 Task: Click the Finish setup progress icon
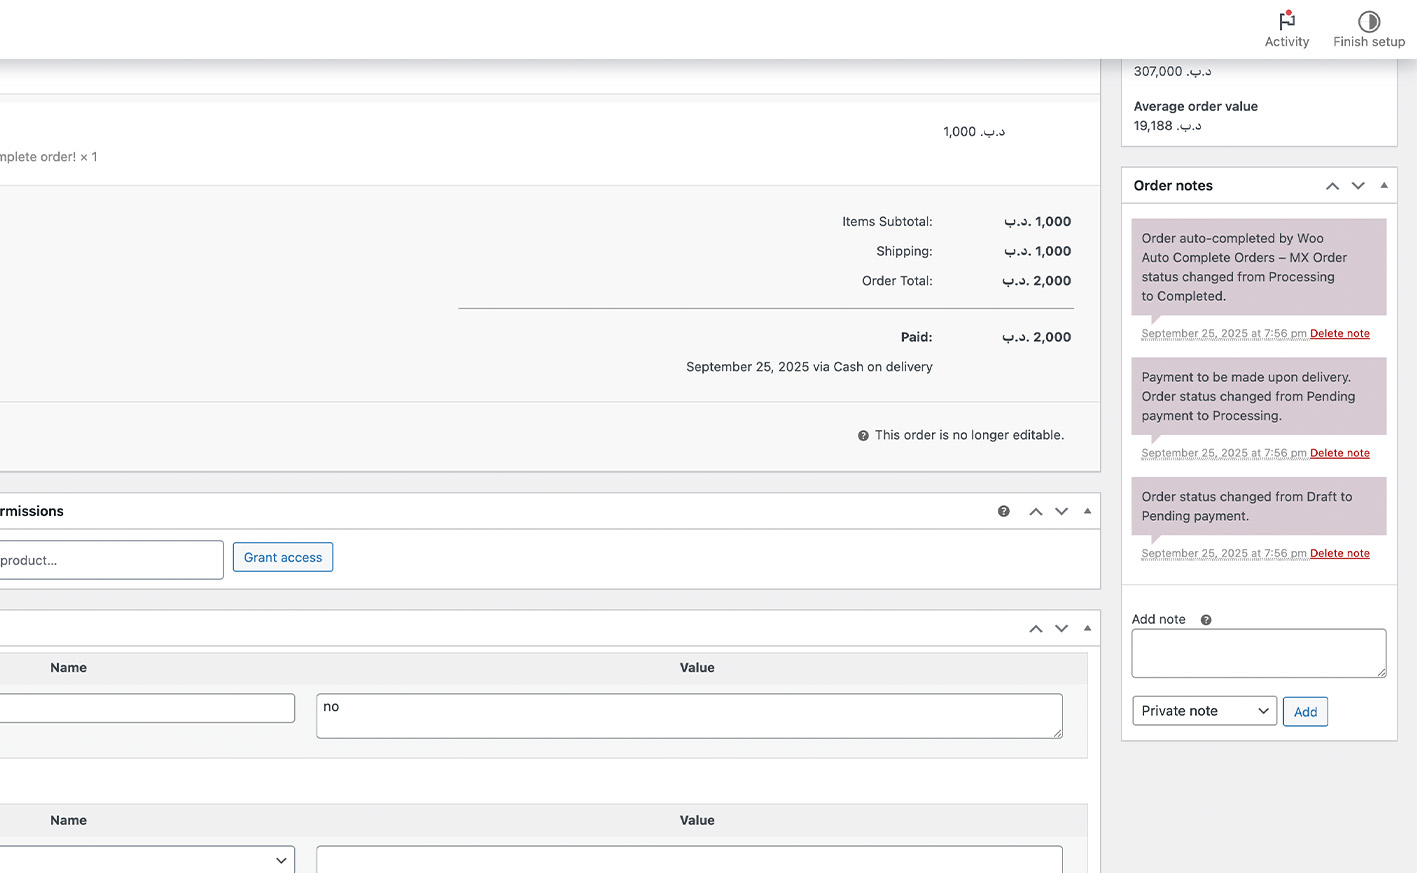tap(1368, 21)
